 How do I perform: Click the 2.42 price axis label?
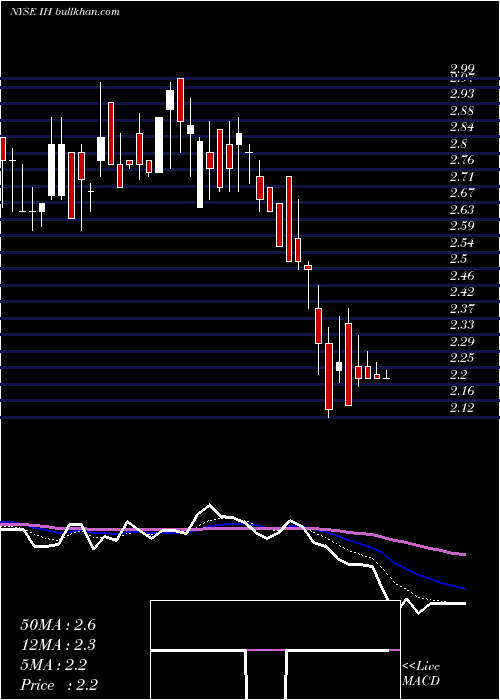click(x=462, y=292)
